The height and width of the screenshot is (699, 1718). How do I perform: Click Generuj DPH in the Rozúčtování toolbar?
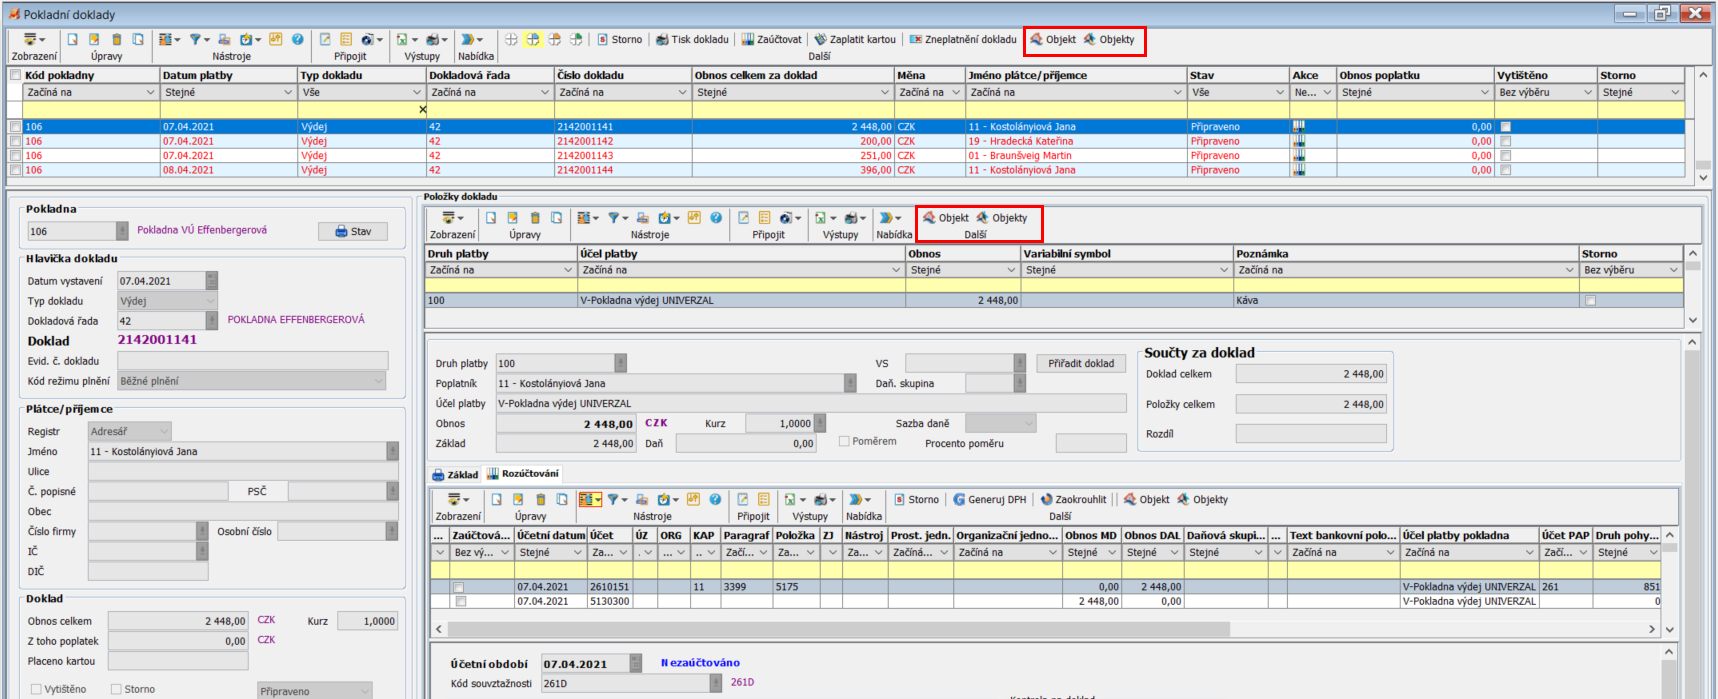(x=990, y=500)
